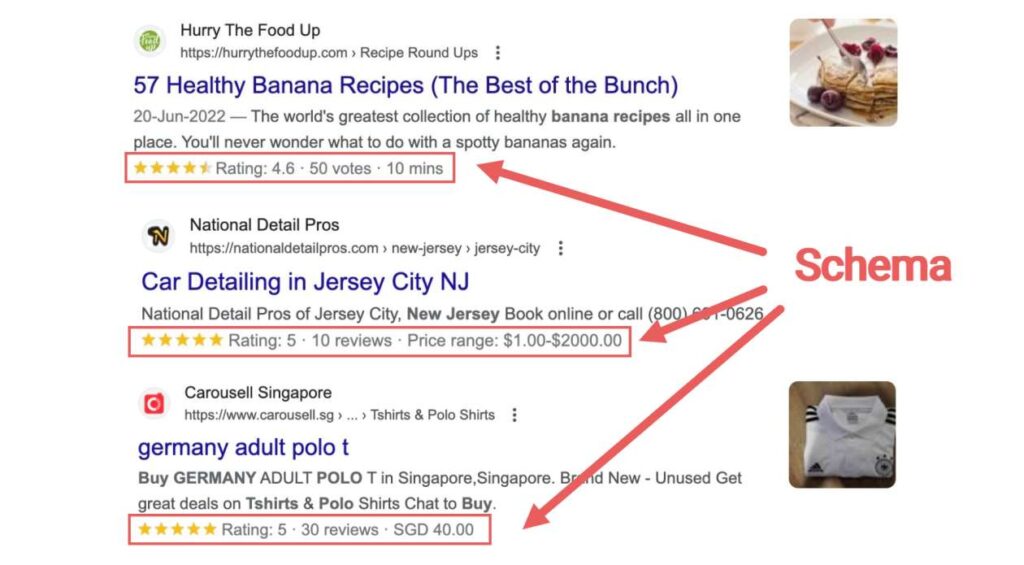
Task: Click the Hurry The Food Up site name
Action: pyautogui.click(x=250, y=31)
